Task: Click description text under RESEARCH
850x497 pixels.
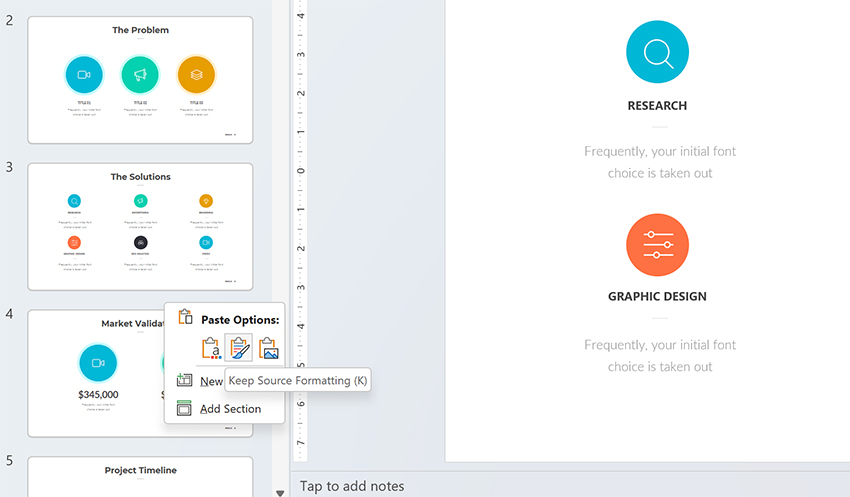Action: coord(660,162)
